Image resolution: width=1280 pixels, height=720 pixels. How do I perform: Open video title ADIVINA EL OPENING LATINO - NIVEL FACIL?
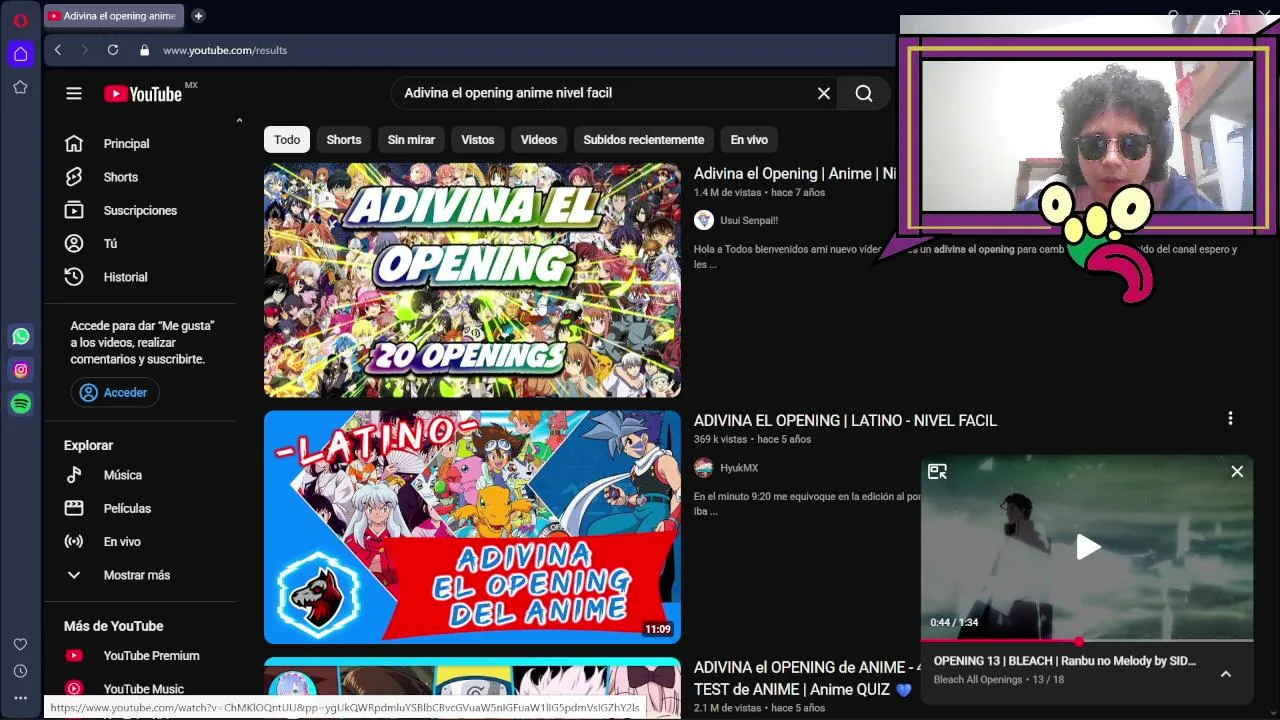[845, 421]
